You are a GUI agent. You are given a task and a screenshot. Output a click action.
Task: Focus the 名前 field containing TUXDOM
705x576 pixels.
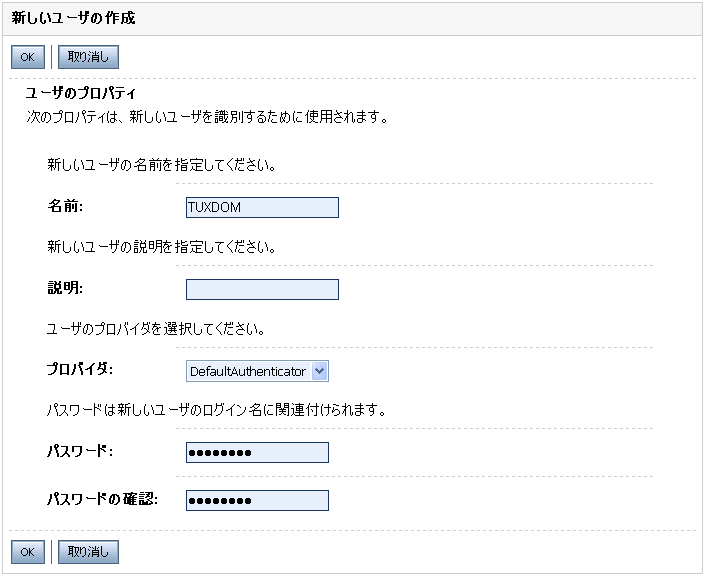tap(262, 207)
